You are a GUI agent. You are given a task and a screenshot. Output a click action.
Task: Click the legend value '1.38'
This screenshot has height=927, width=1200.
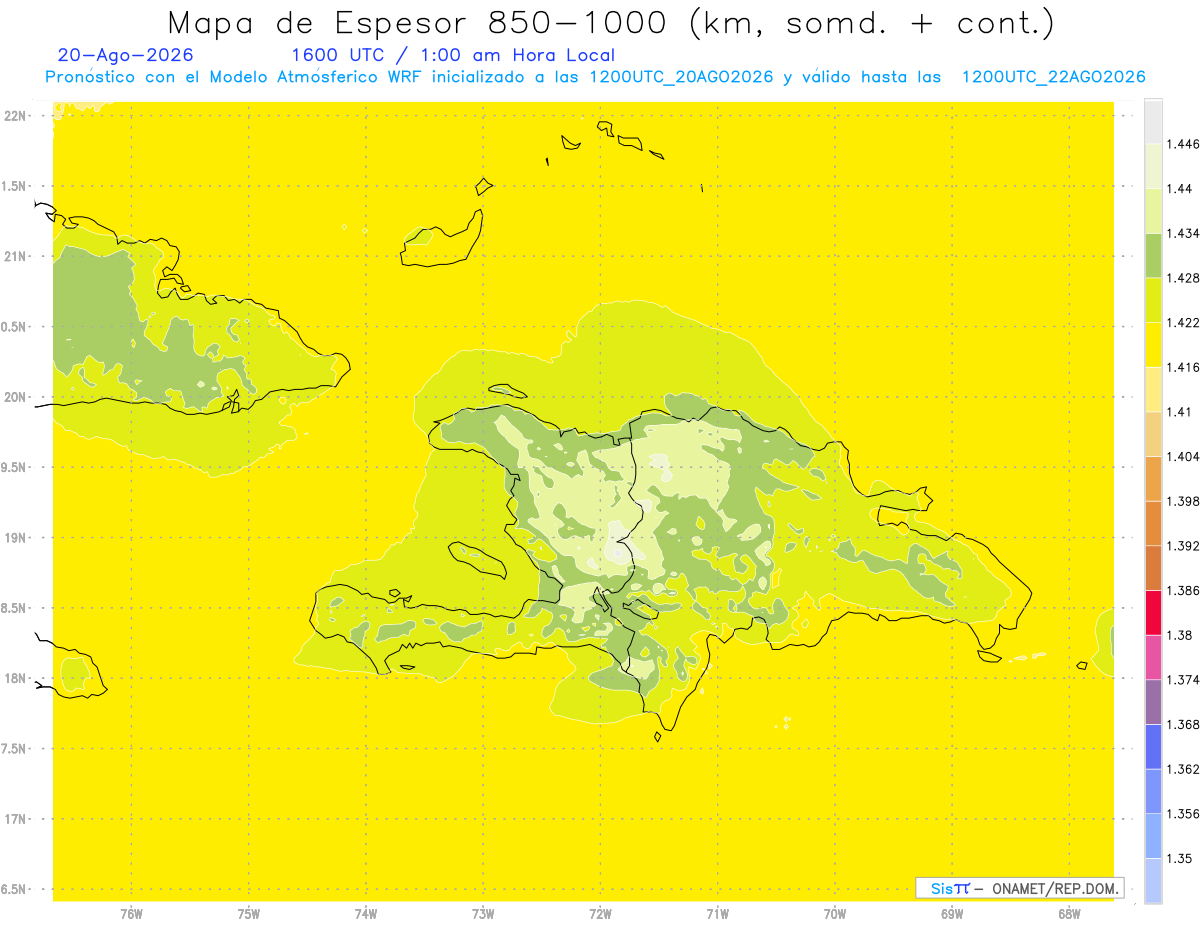[1181, 635]
